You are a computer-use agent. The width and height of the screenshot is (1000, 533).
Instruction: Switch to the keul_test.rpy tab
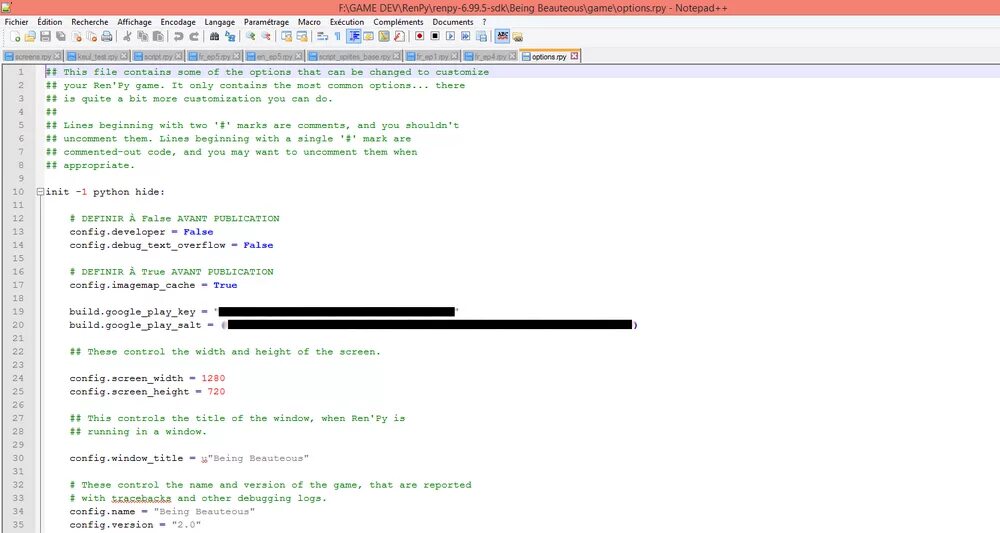click(x=98, y=56)
